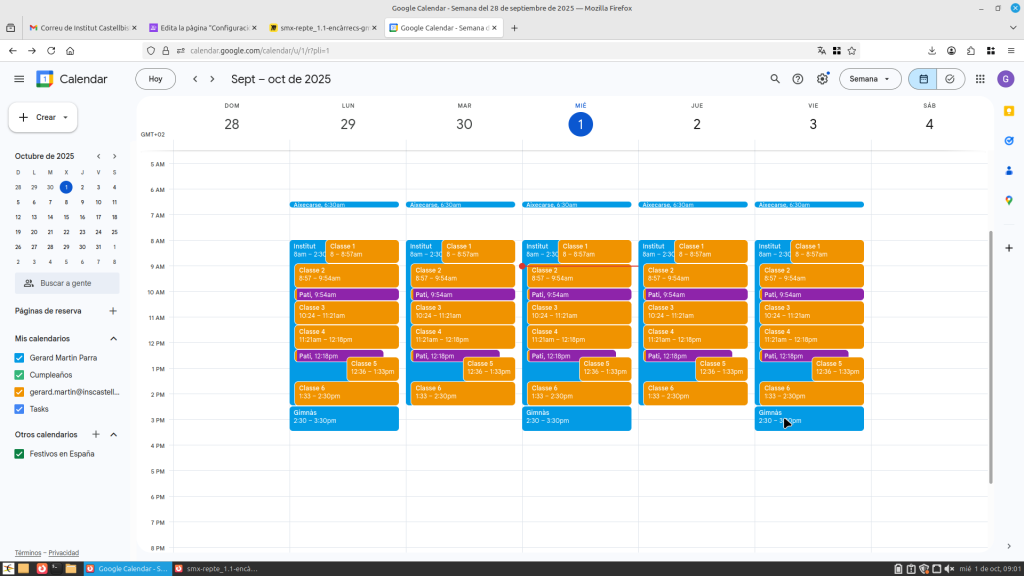The image size is (1024, 576).
Task: Go to next week arrow
Action: (212, 79)
